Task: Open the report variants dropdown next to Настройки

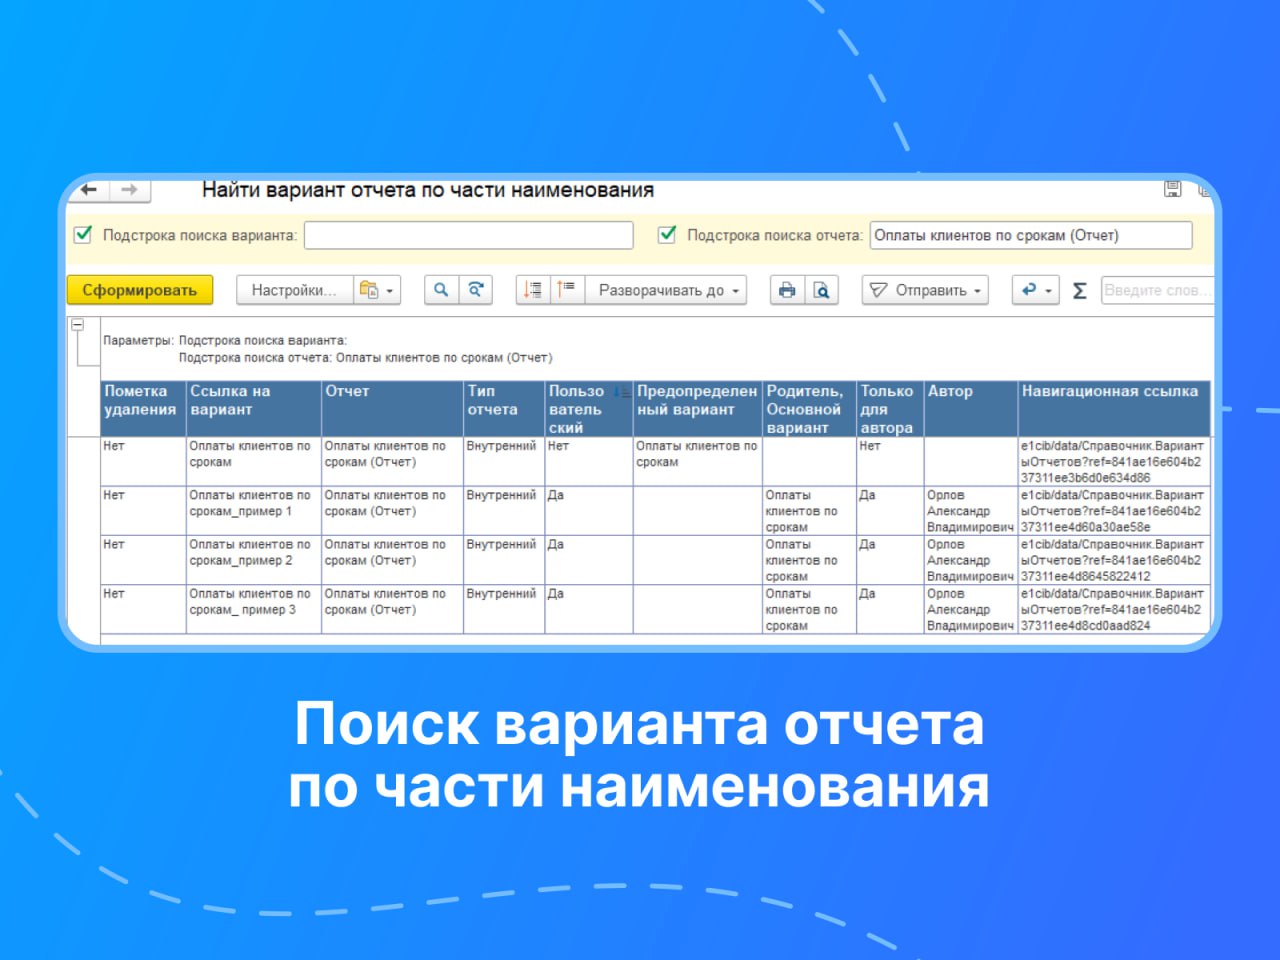Action: click(377, 290)
